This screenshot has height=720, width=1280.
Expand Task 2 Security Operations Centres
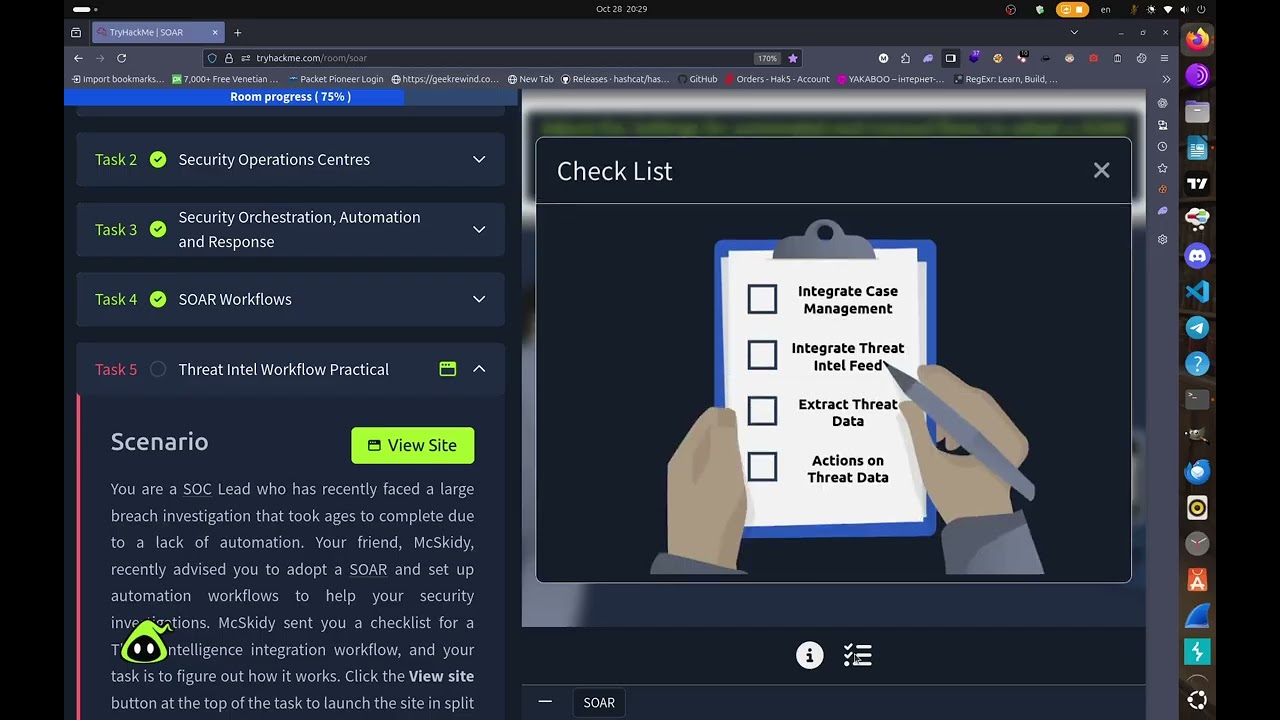click(479, 160)
